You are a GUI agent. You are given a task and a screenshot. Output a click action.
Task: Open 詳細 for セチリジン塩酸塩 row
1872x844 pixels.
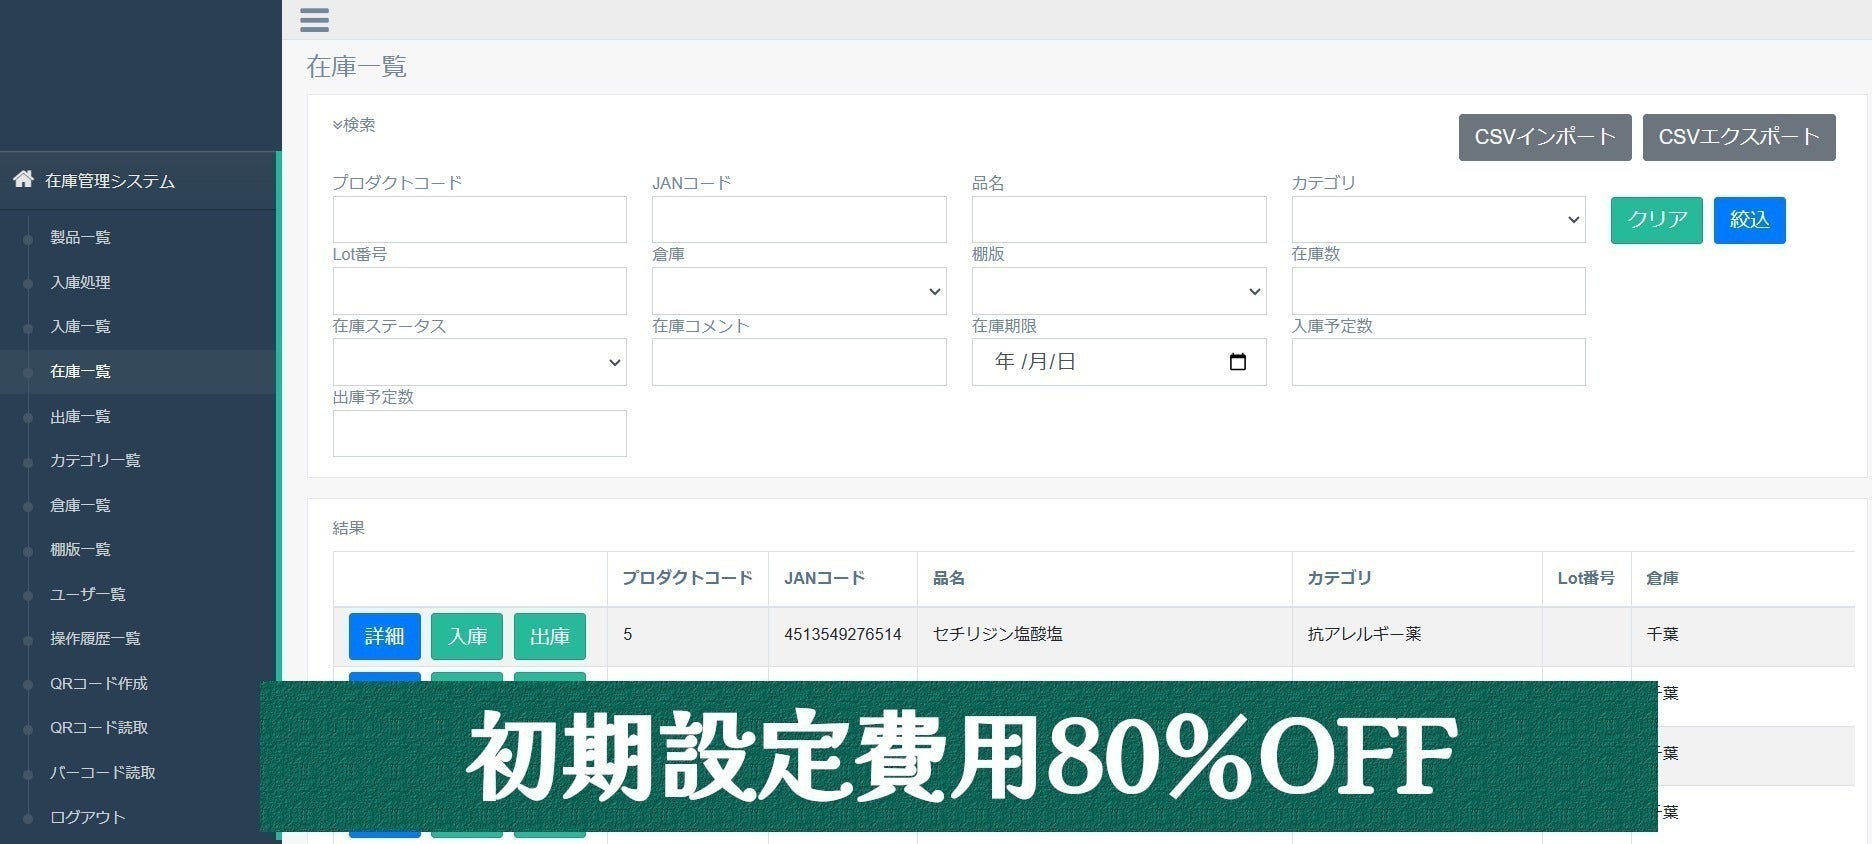click(384, 636)
